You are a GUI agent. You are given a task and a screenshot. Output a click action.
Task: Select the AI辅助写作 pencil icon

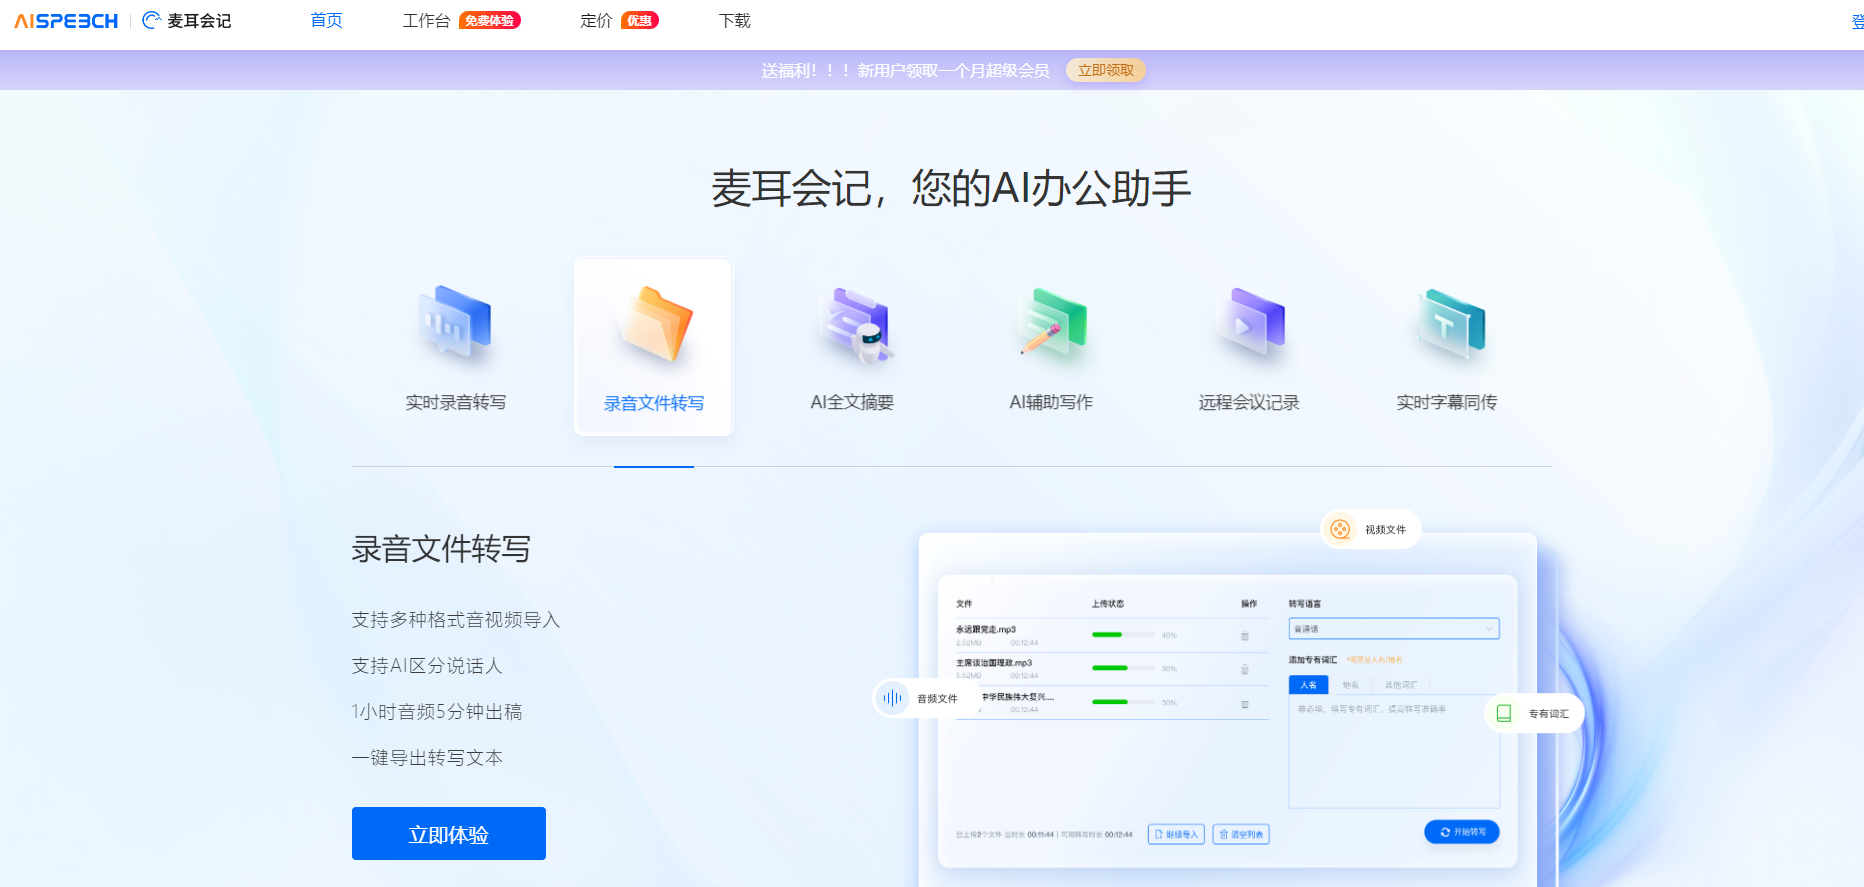[x=1051, y=323]
